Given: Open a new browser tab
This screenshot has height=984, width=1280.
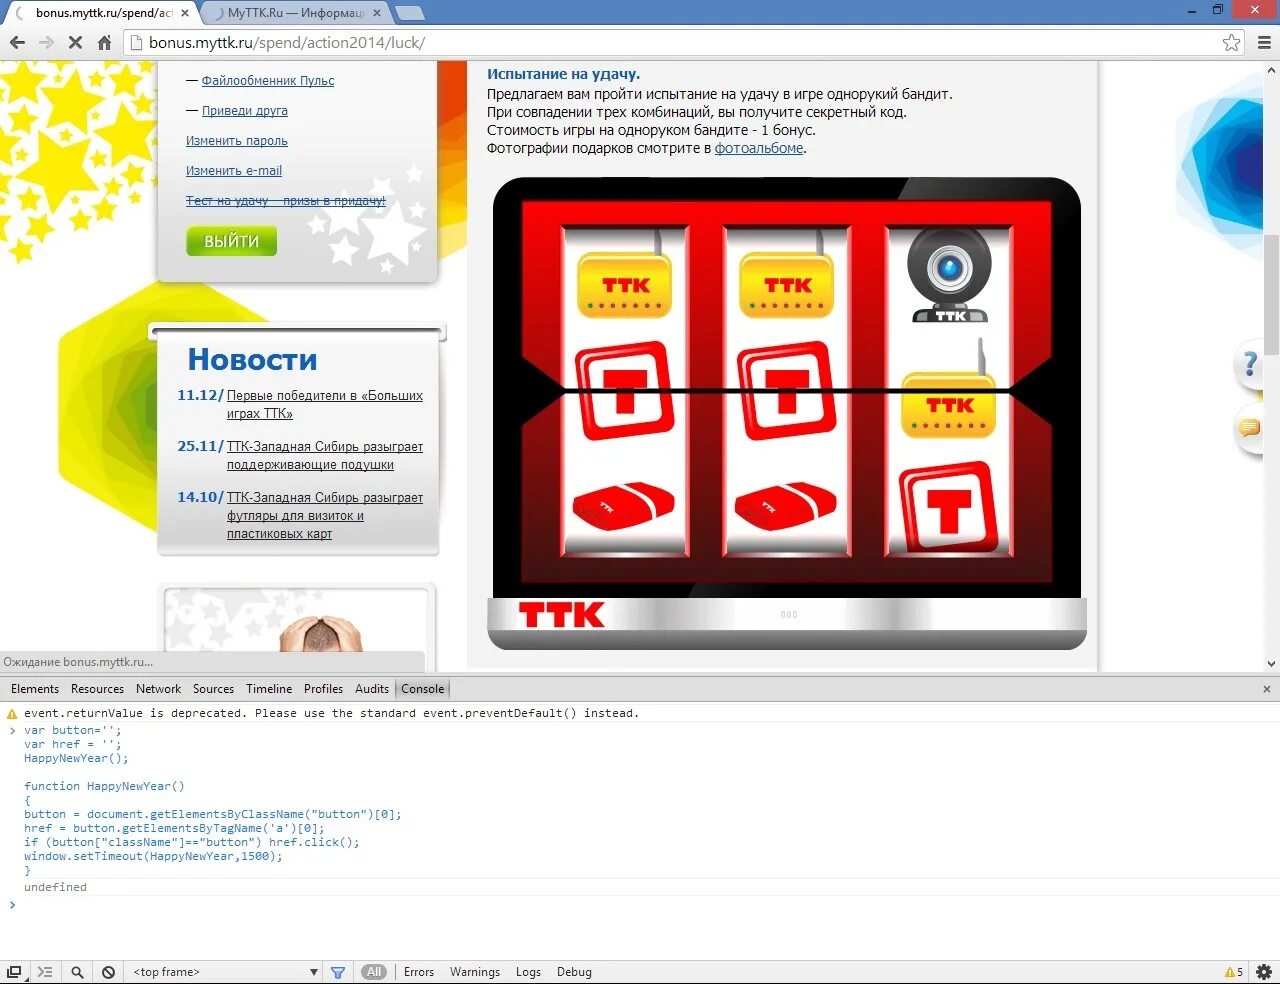Looking at the screenshot, I should point(408,13).
